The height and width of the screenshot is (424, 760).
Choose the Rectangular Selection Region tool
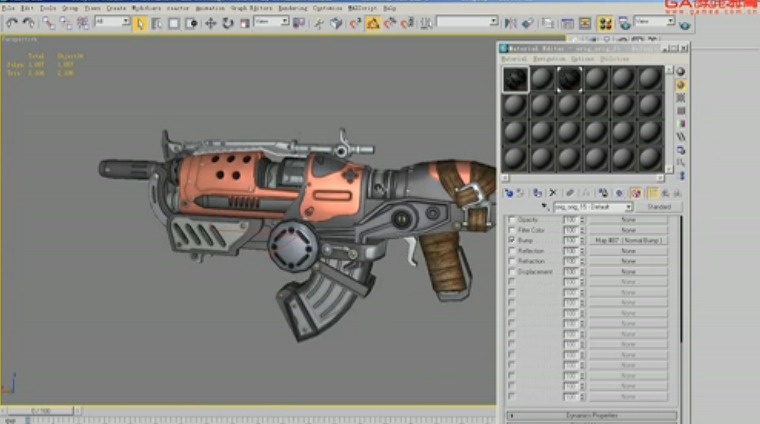pyautogui.click(x=174, y=23)
